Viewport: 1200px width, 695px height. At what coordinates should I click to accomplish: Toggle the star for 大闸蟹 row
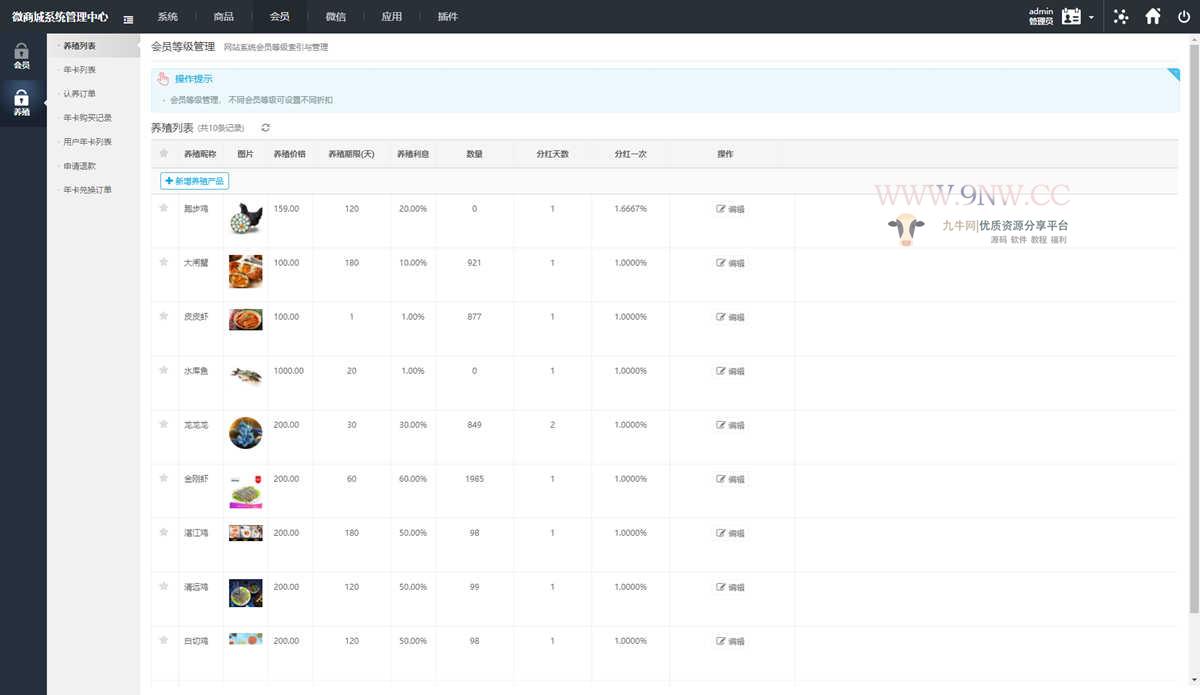(x=164, y=262)
